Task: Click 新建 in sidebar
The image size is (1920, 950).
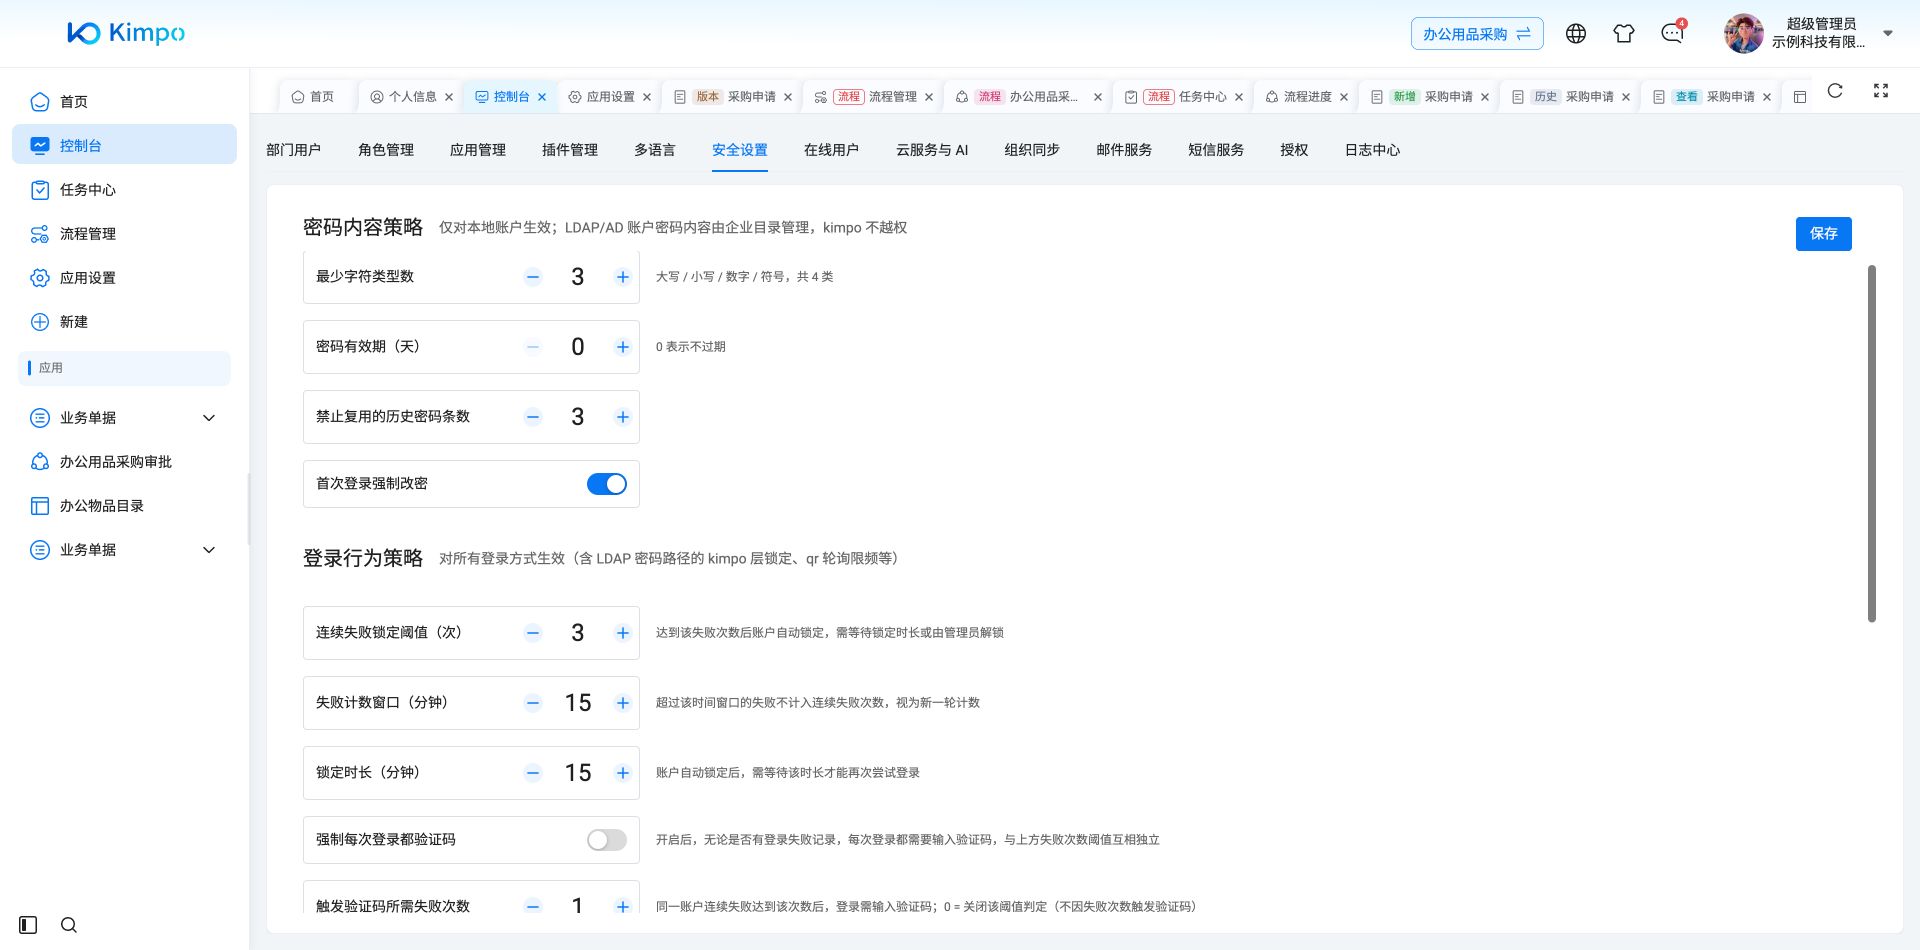Action: pos(124,322)
